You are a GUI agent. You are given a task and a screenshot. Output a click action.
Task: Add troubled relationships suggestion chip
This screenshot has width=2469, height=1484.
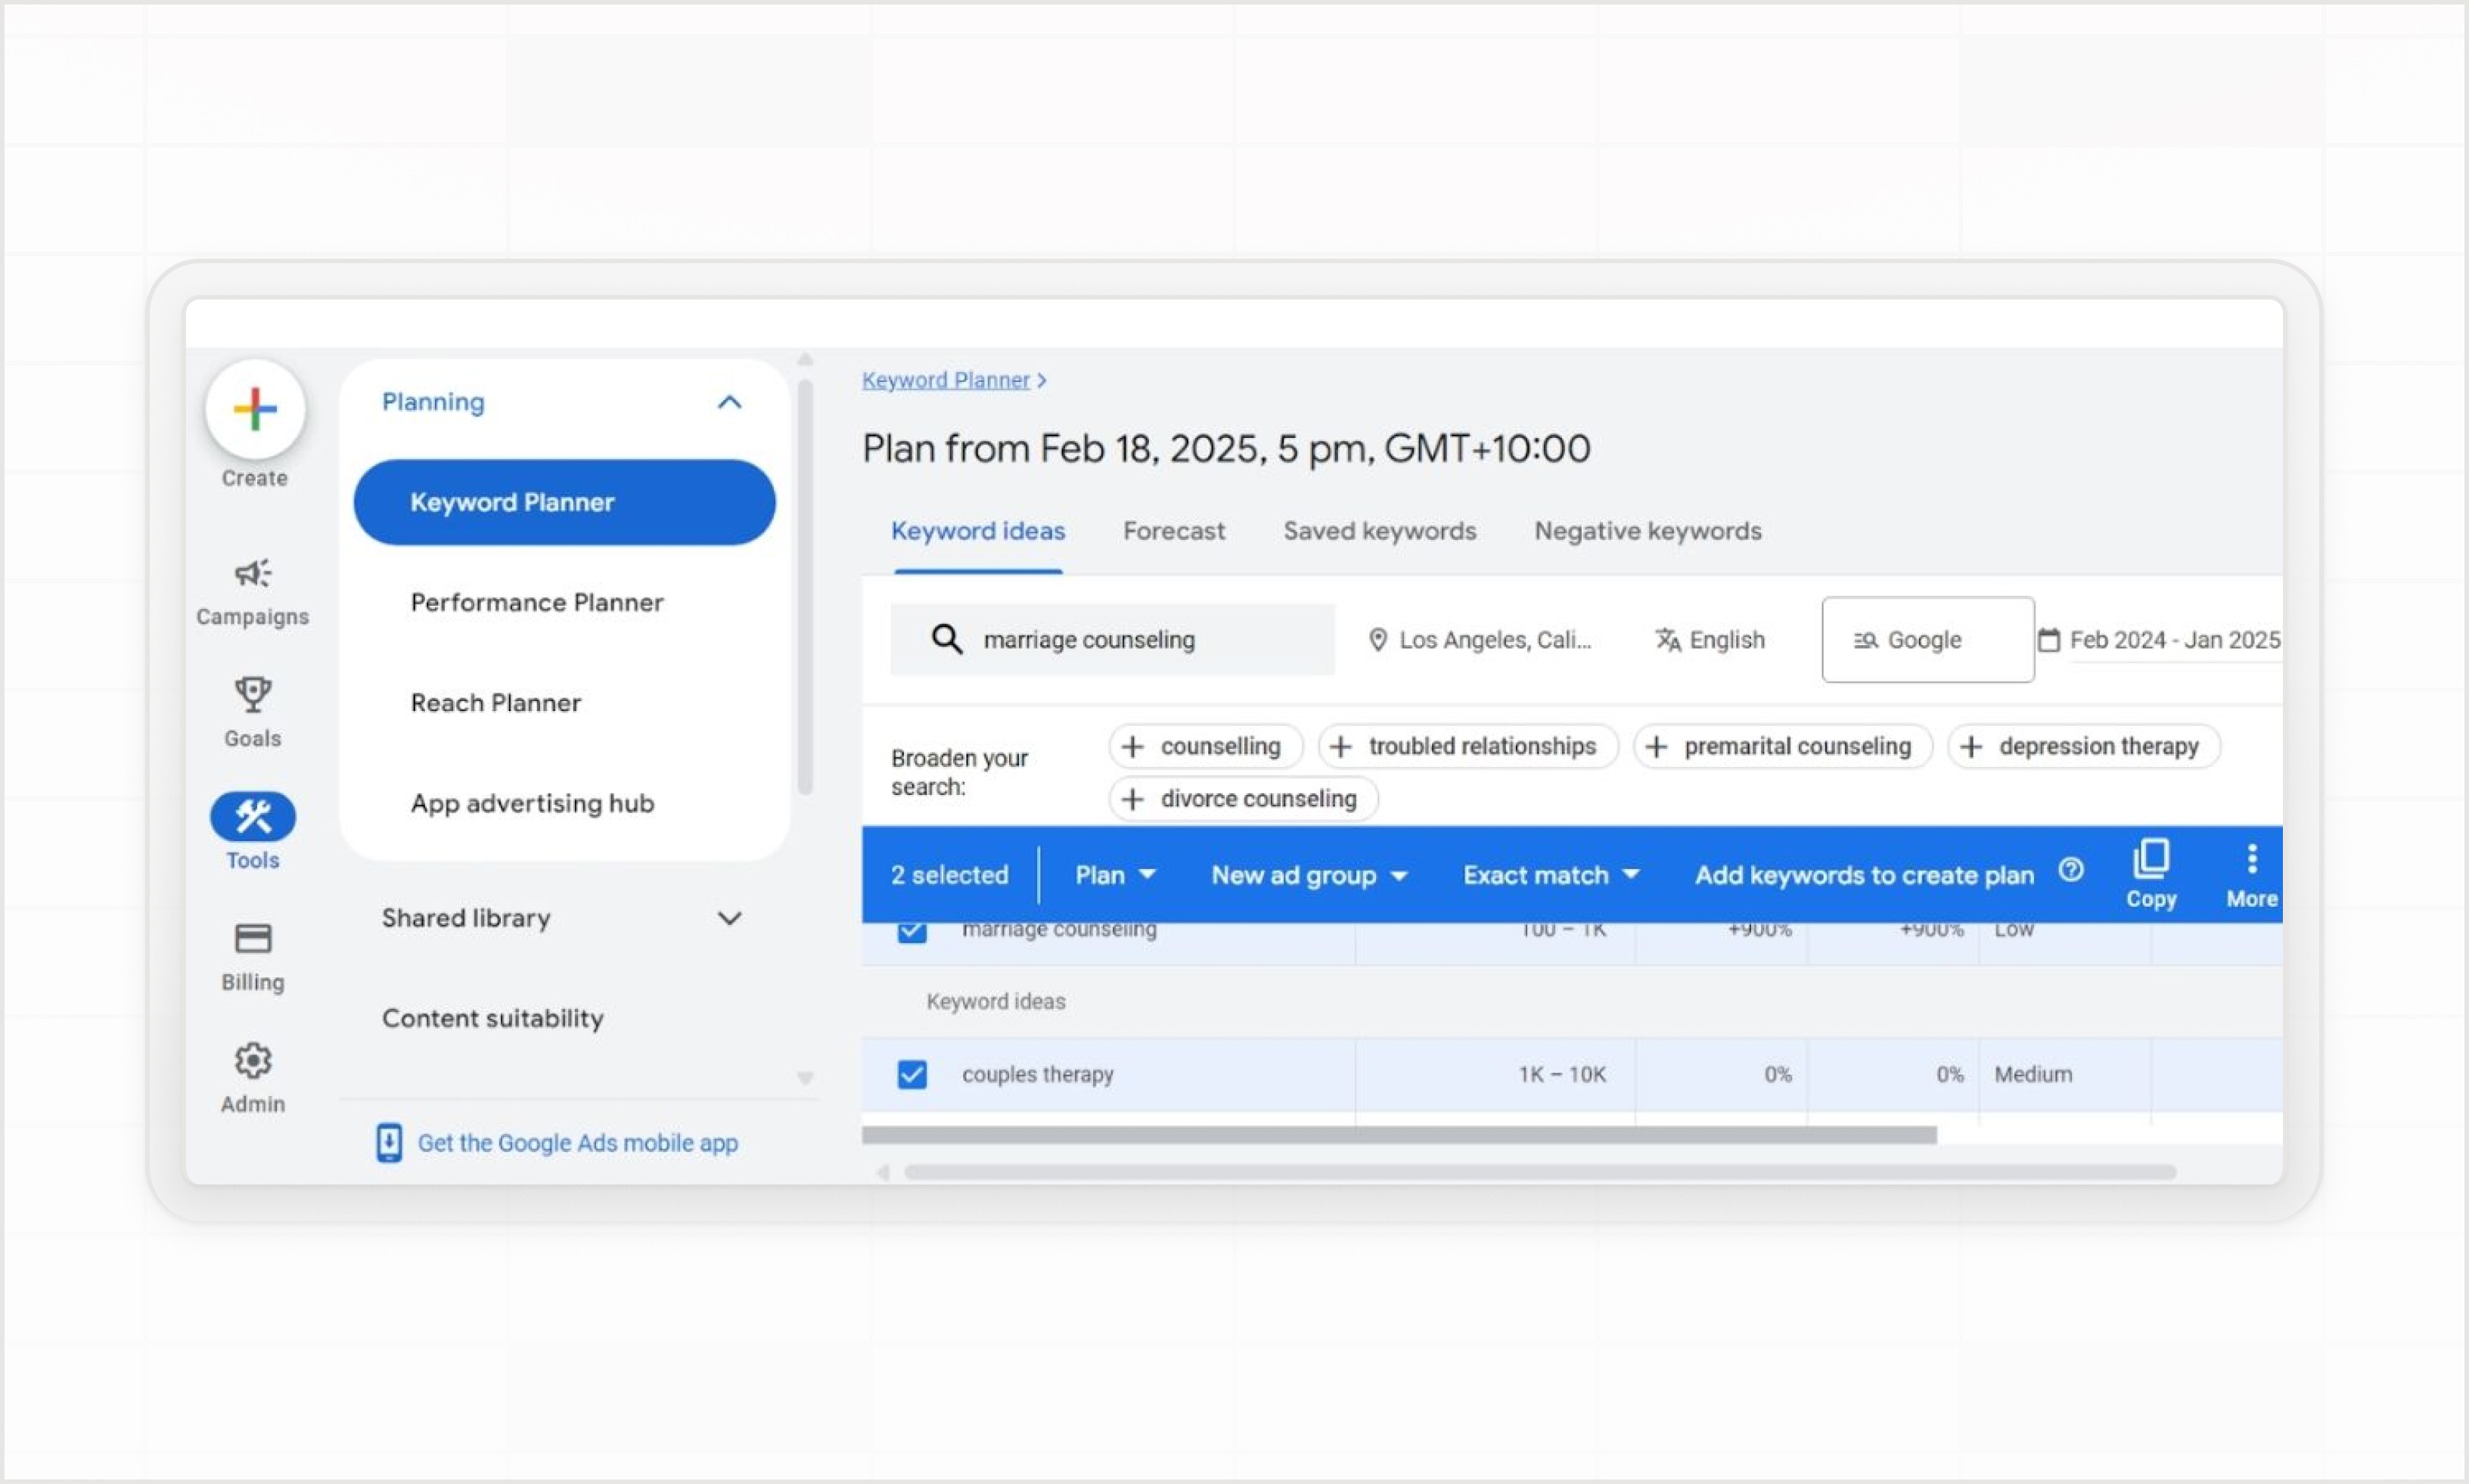click(1467, 746)
